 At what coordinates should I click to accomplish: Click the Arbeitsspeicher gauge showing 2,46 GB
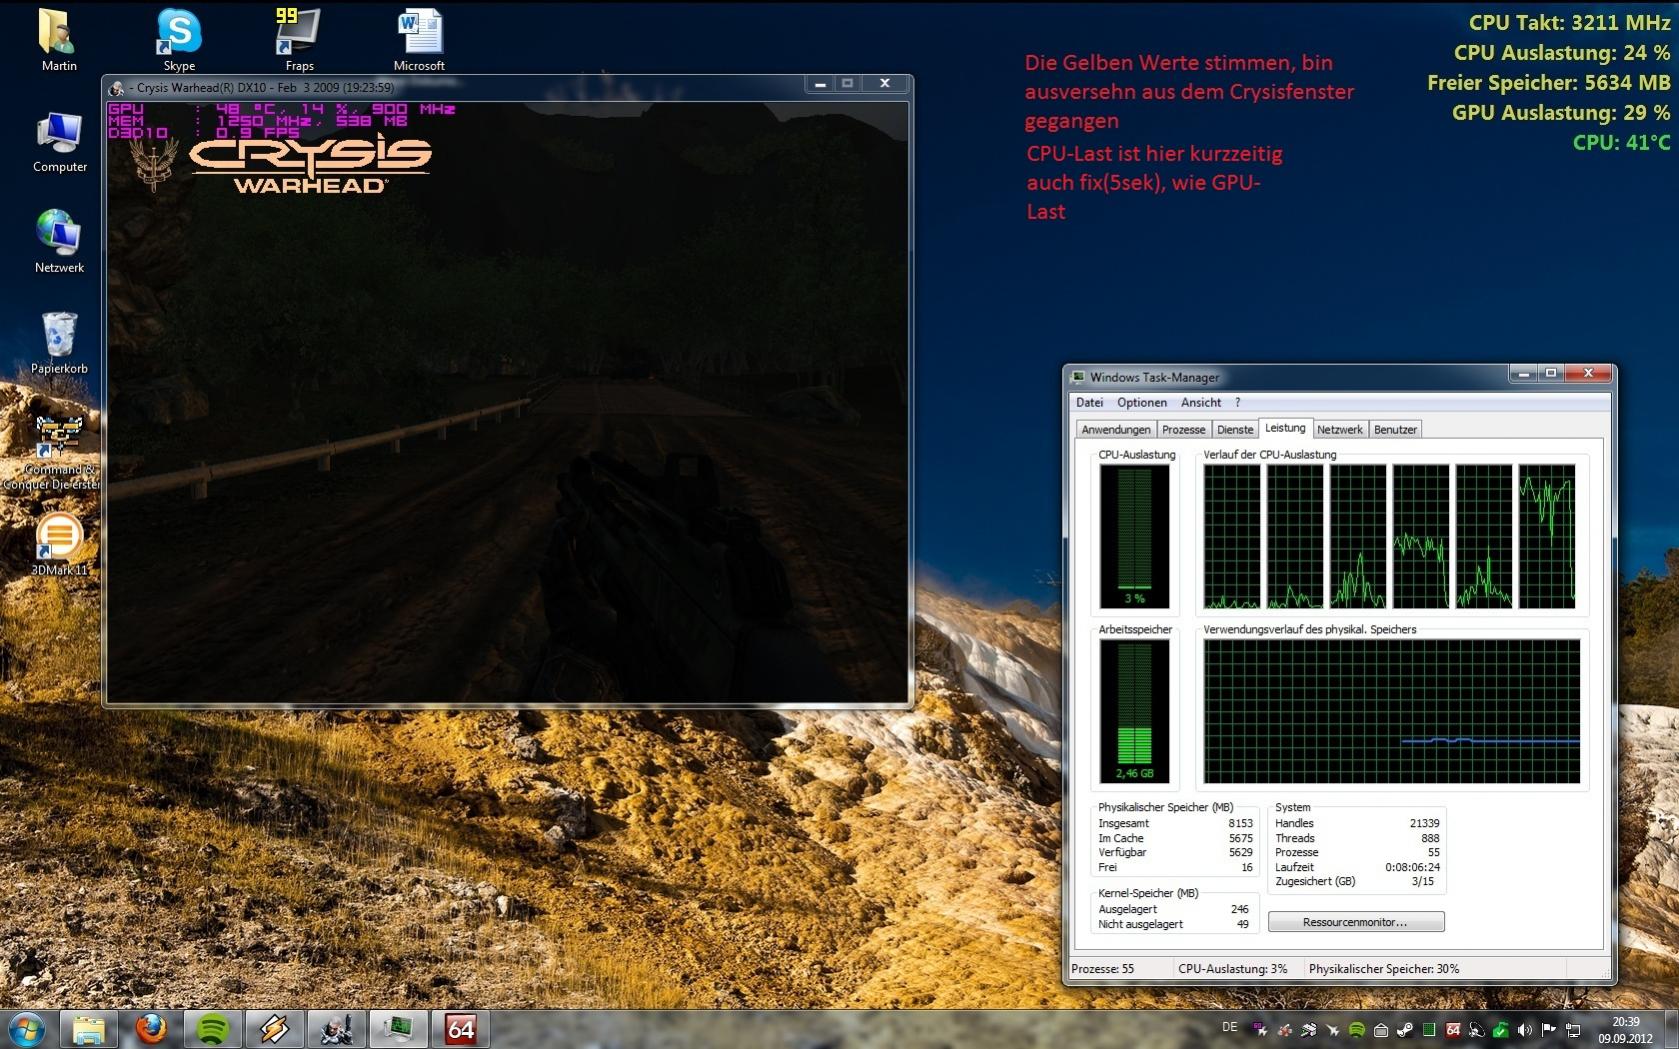click(1134, 711)
